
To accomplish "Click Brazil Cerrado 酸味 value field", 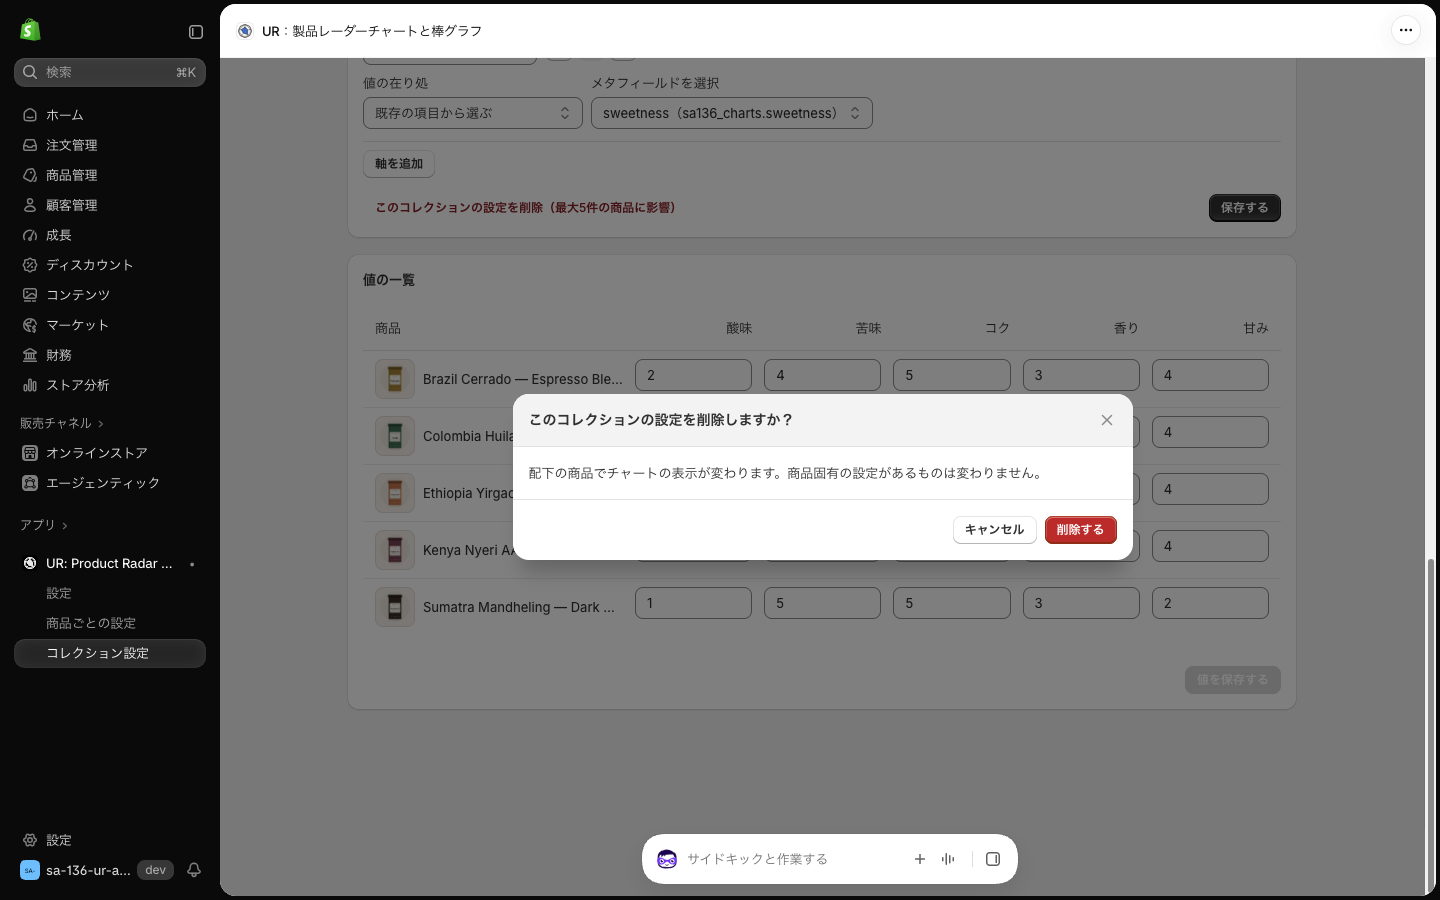I will click(x=693, y=375).
